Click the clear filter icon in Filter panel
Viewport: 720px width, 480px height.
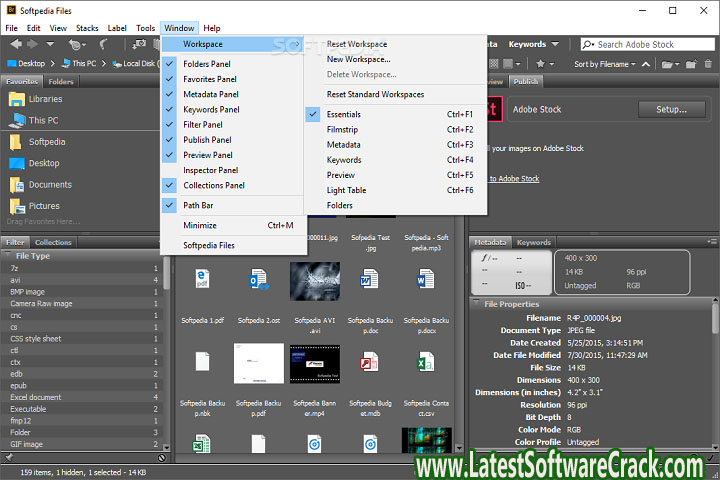161,457
